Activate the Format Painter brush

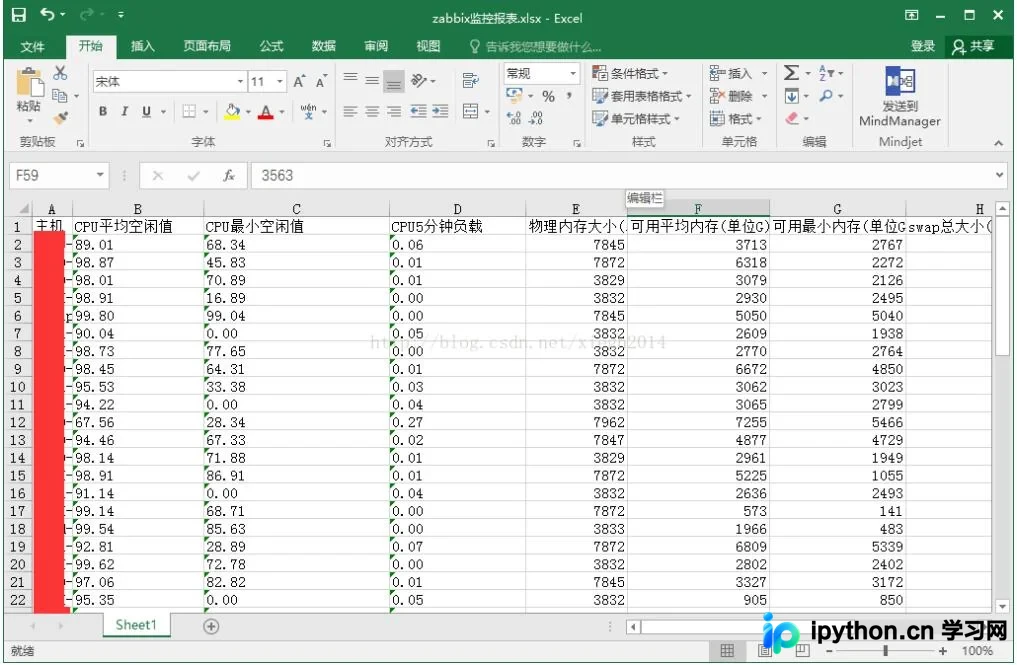tap(60, 118)
